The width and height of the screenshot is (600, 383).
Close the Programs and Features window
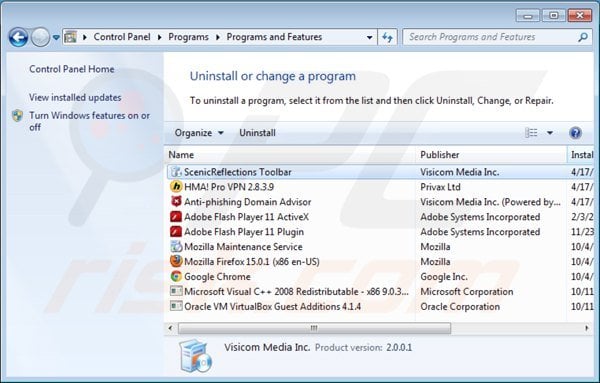(580, 16)
